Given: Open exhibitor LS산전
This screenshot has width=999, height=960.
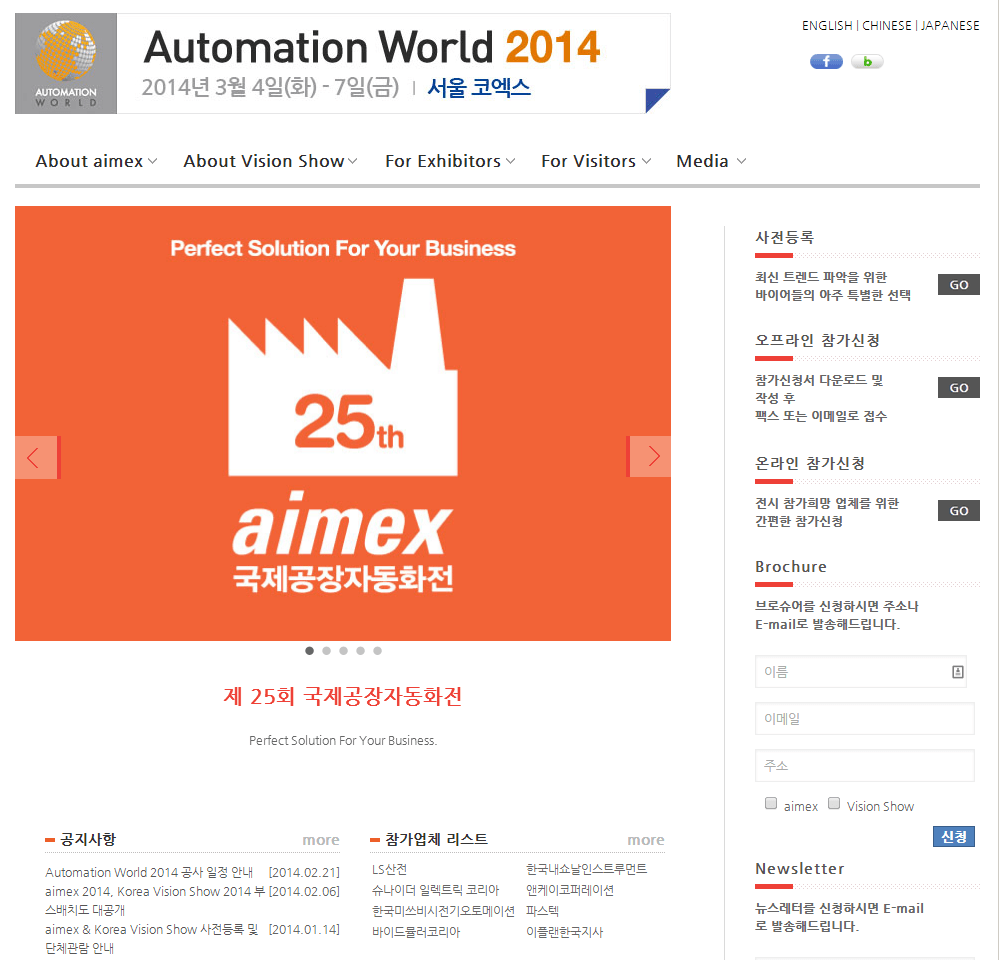Looking at the screenshot, I should (x=389, y=869).
